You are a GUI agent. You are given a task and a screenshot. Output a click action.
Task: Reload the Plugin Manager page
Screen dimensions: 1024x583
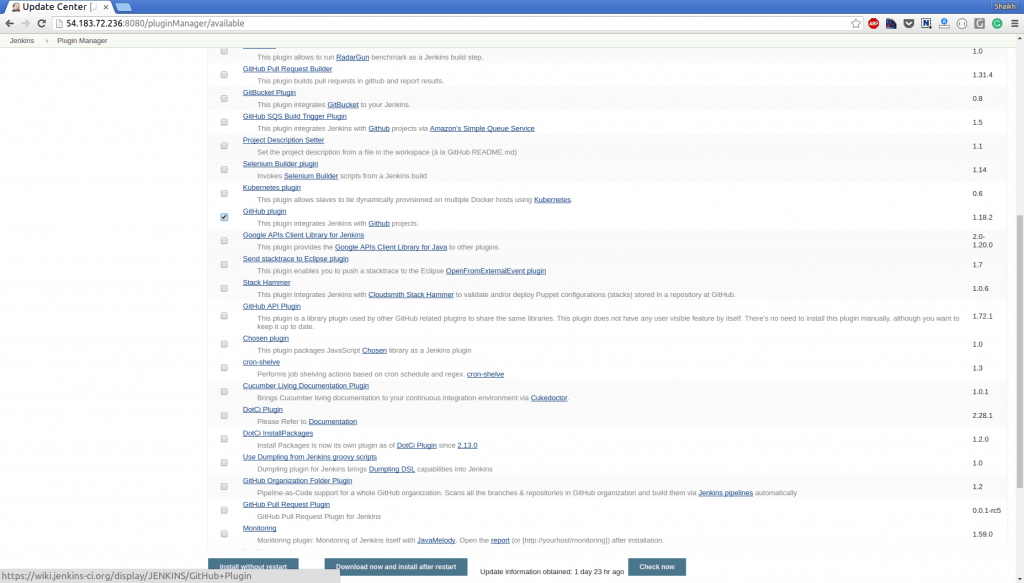click(40, 22)
